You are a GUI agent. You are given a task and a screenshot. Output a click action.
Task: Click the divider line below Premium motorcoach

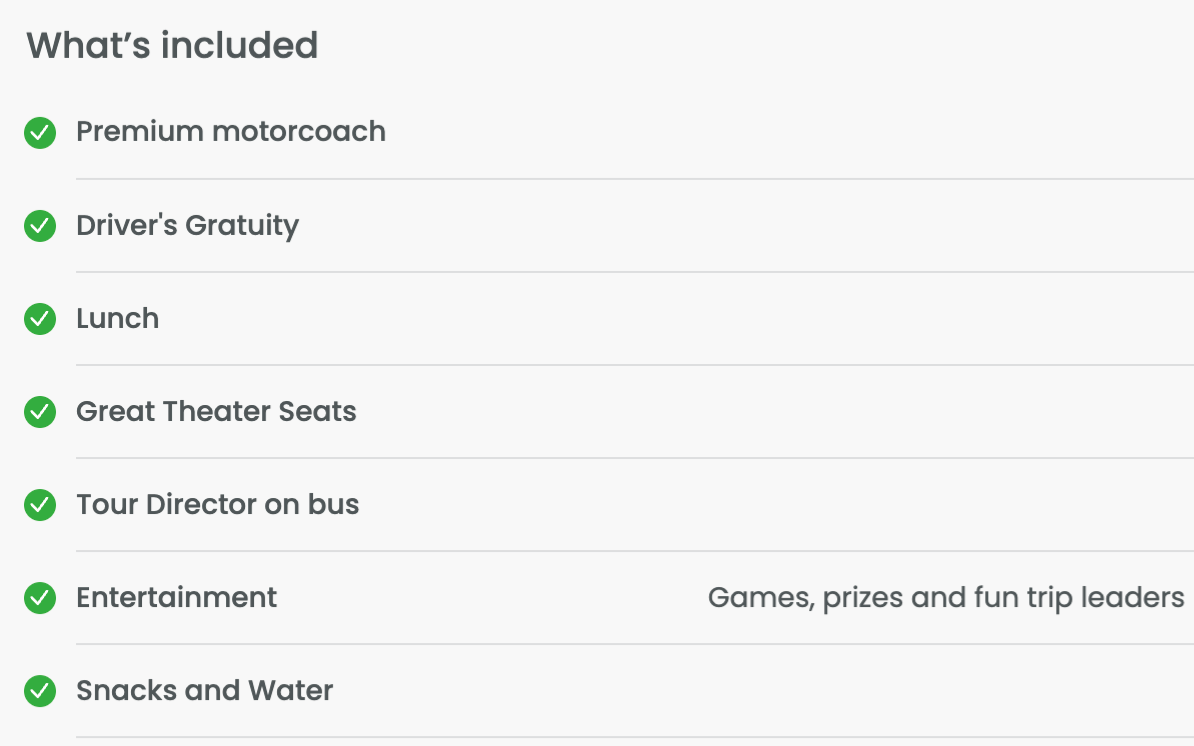click(634, 179)
